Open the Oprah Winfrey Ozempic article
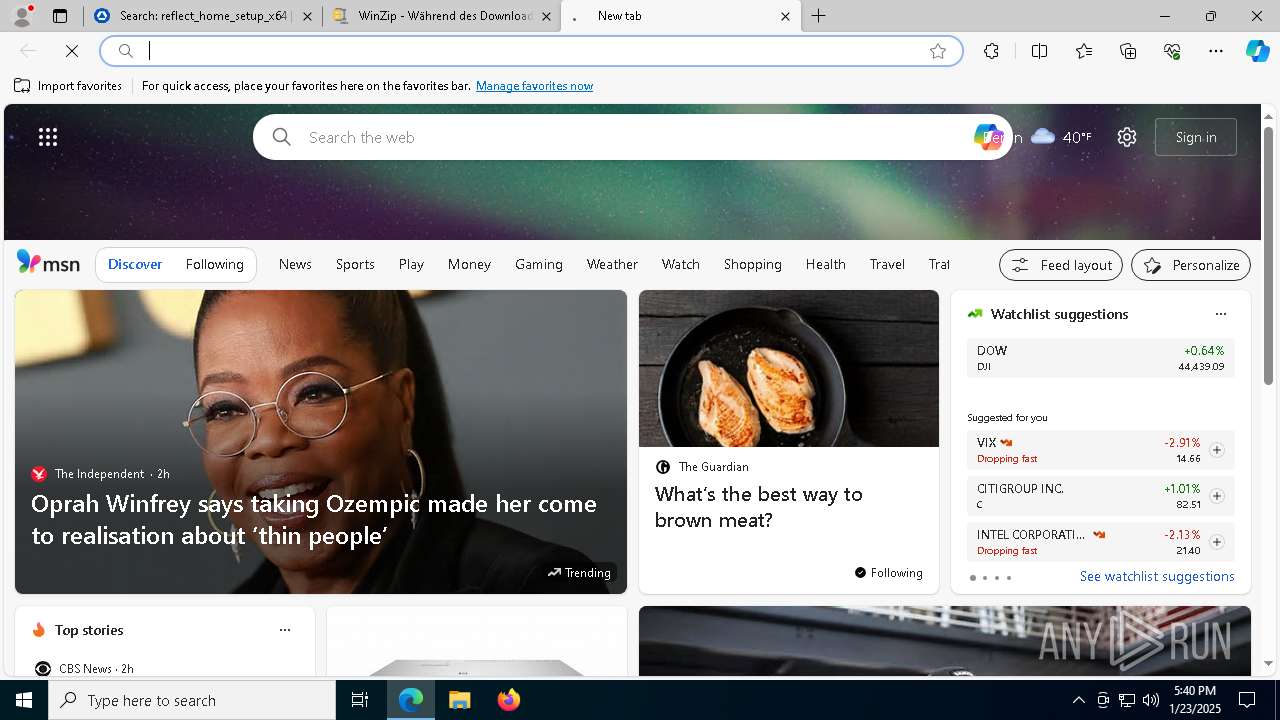 coord(314,519)
